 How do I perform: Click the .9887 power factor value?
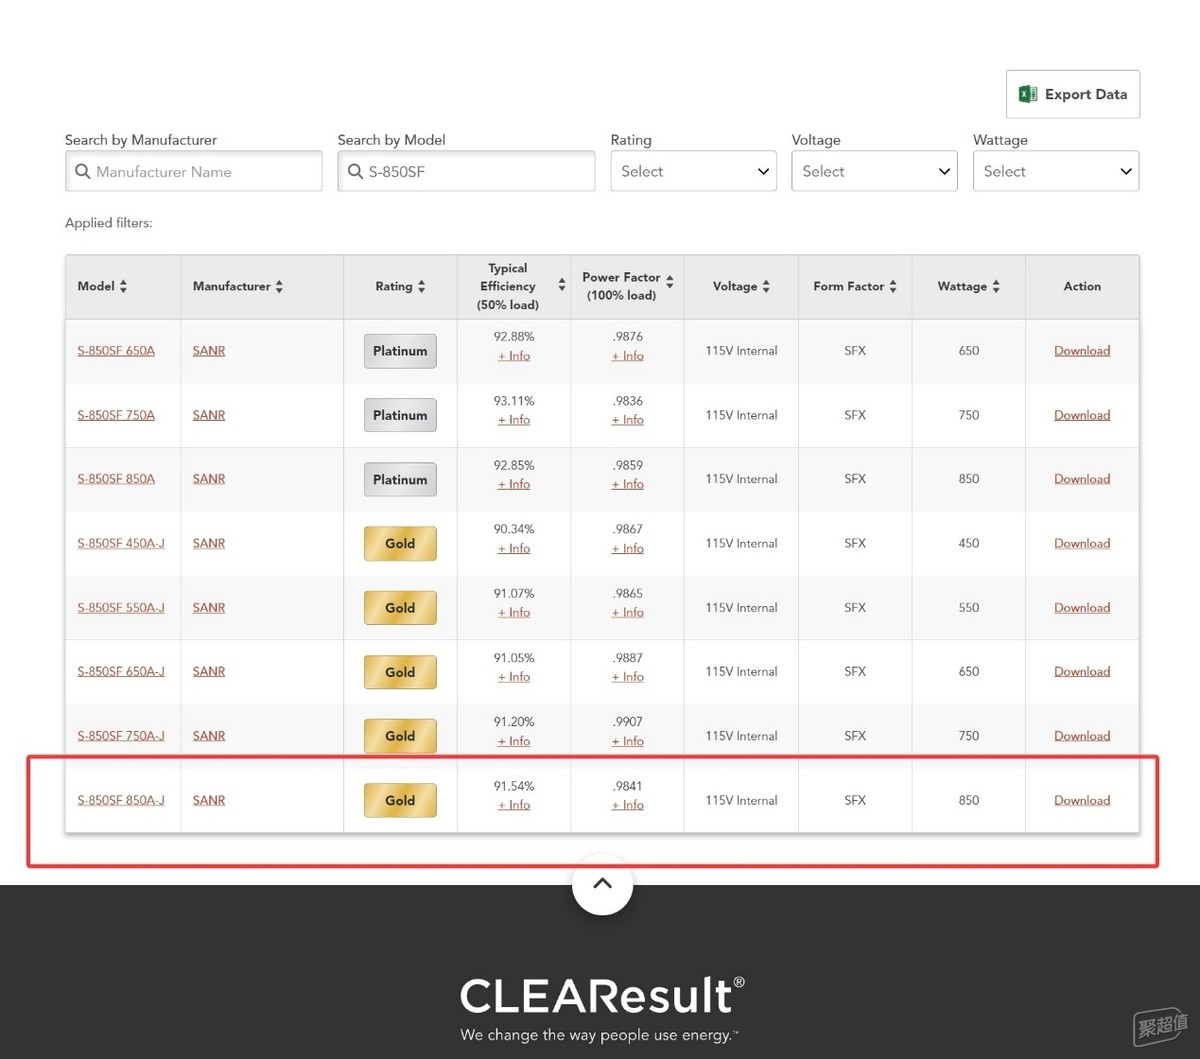(628, 658)
